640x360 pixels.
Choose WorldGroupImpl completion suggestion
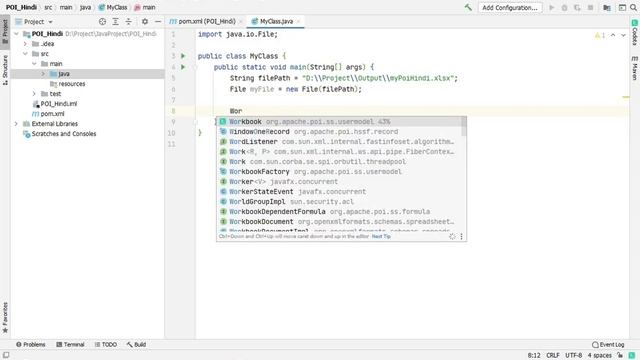coord(339,202)
